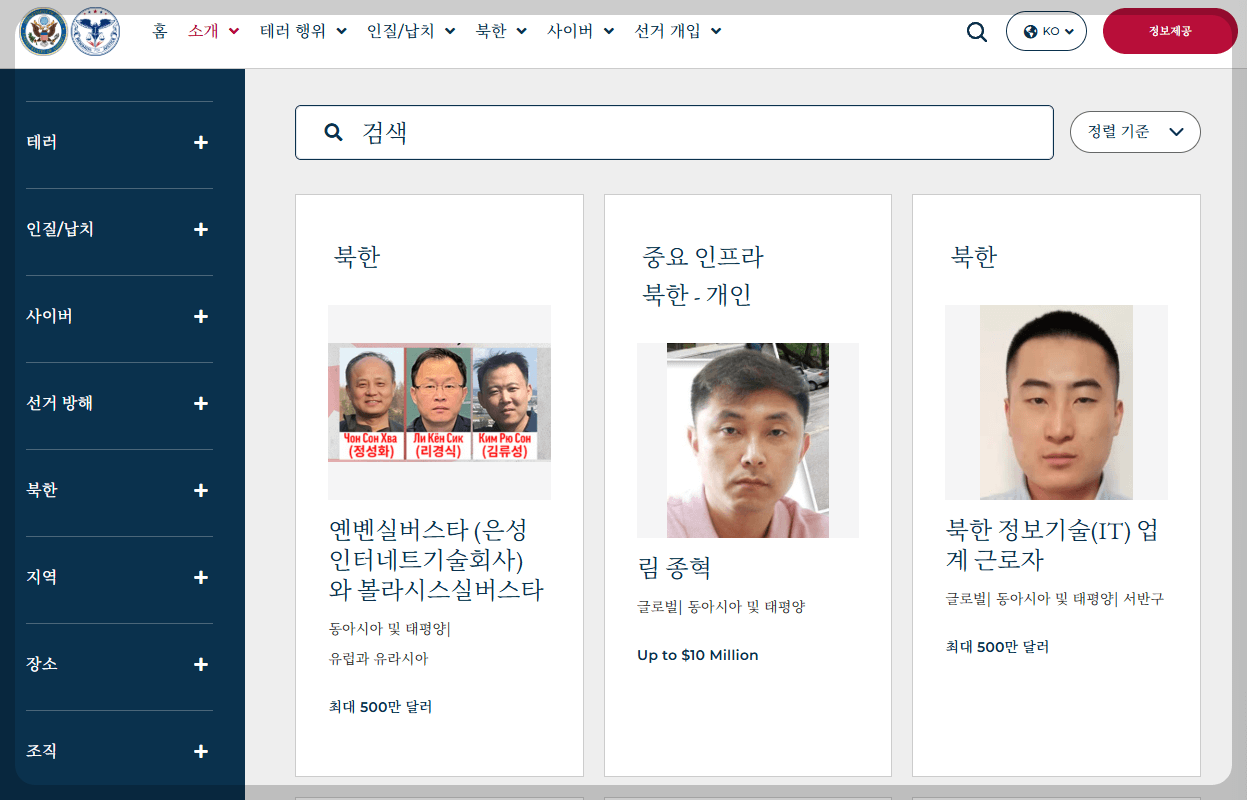1247x800 pixels.
Task: Click the Rewards for Justice eagle emblem
Action: click(95, 30)
